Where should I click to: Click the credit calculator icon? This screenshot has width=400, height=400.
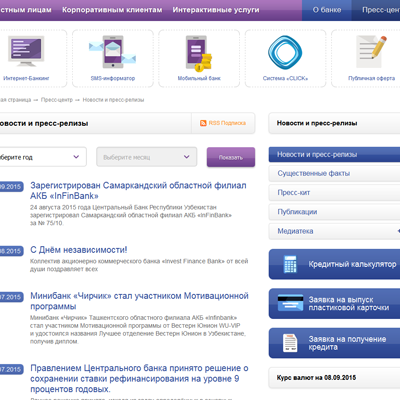[290, 264]
